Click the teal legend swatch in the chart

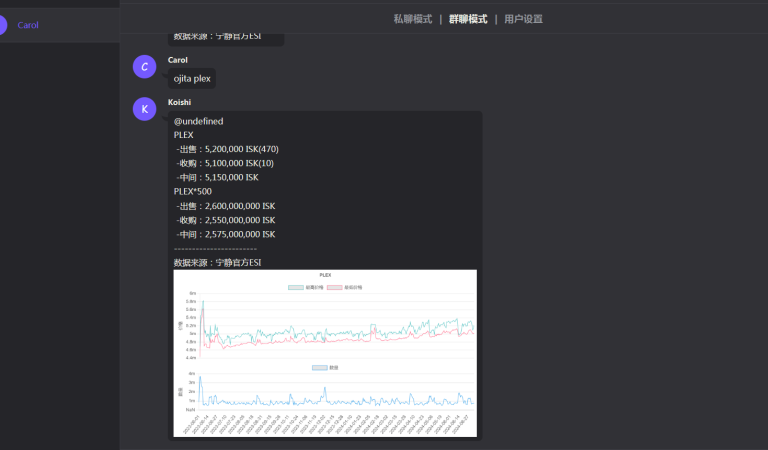[295, 287]
